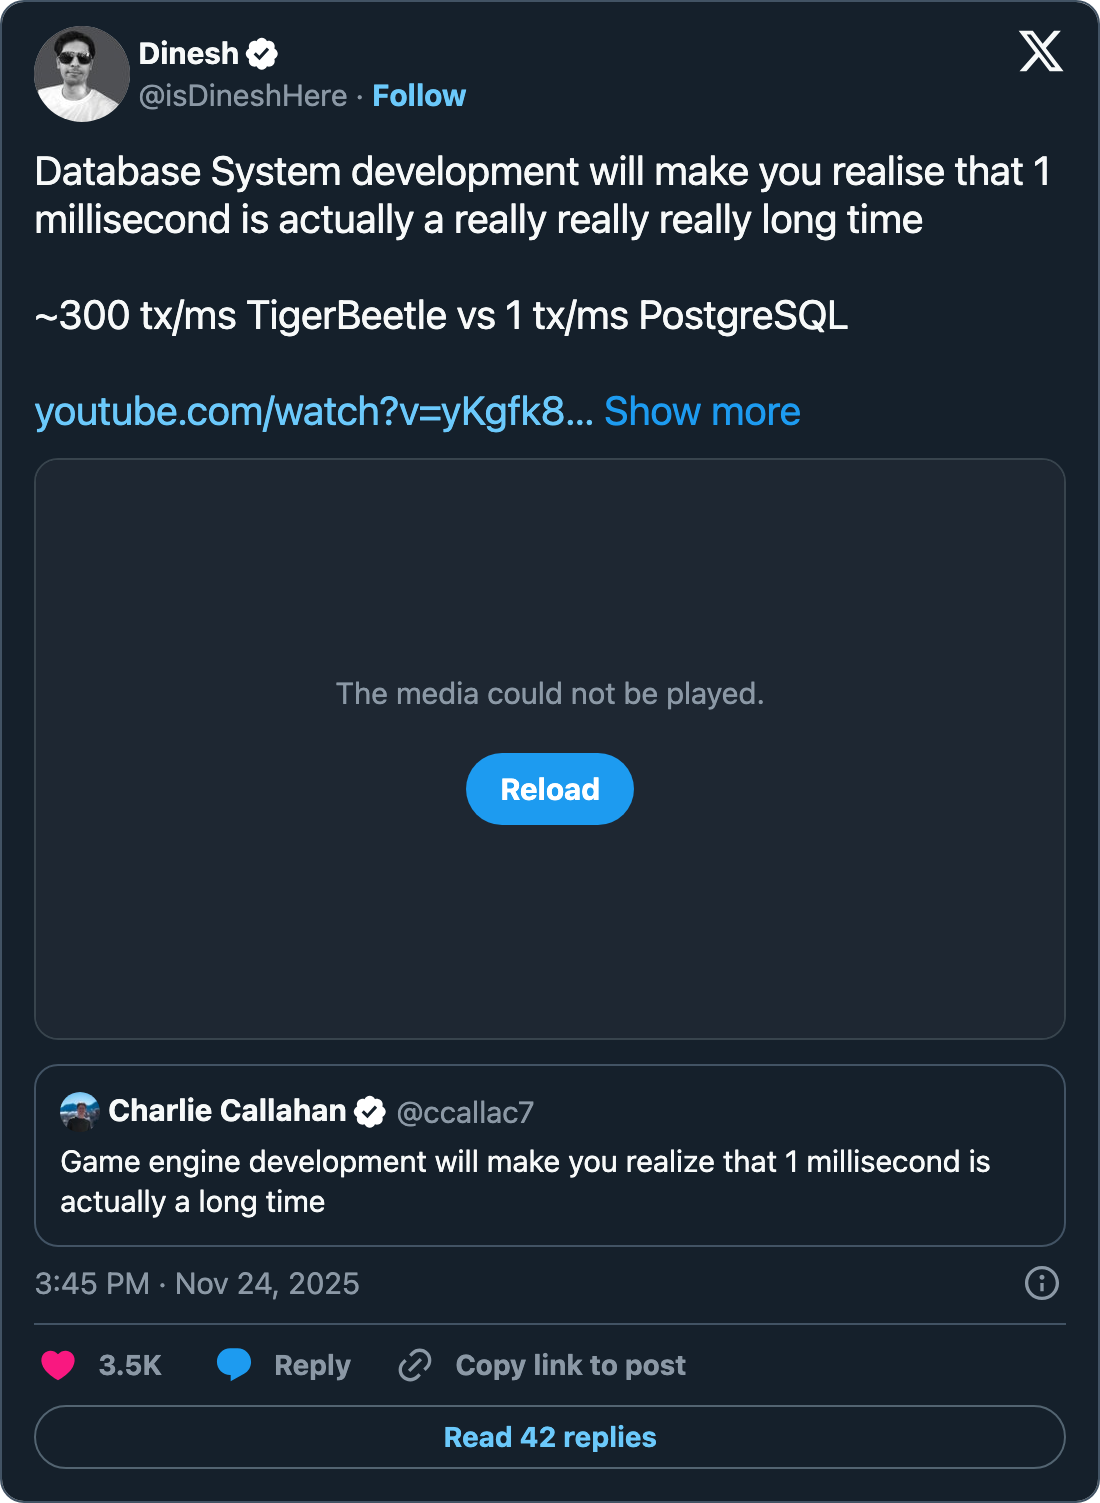
Task: Click the blue reply bubble icon
Action: tap(234, 1364)
